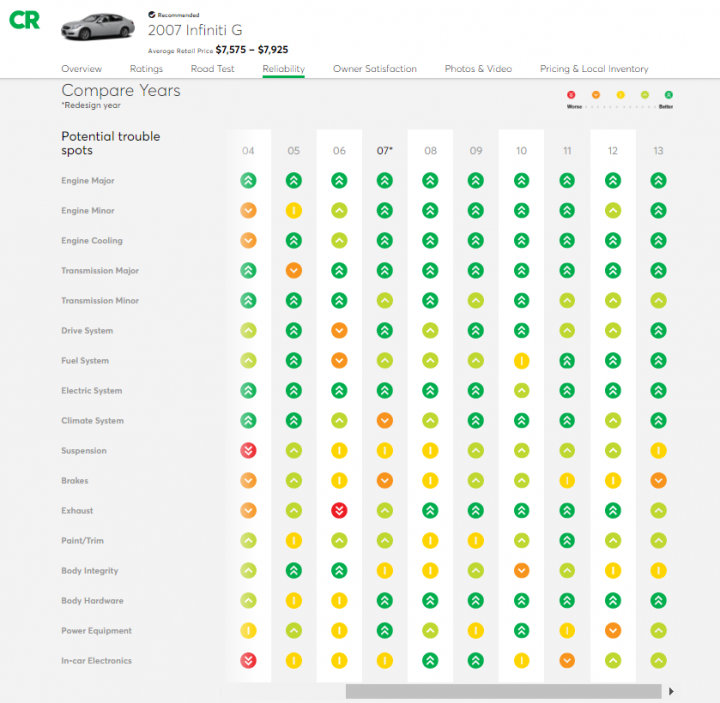Screen dimensions: 720x703
Task: Click orange Engine Minor icon for 04
Action: coord(248,210)
